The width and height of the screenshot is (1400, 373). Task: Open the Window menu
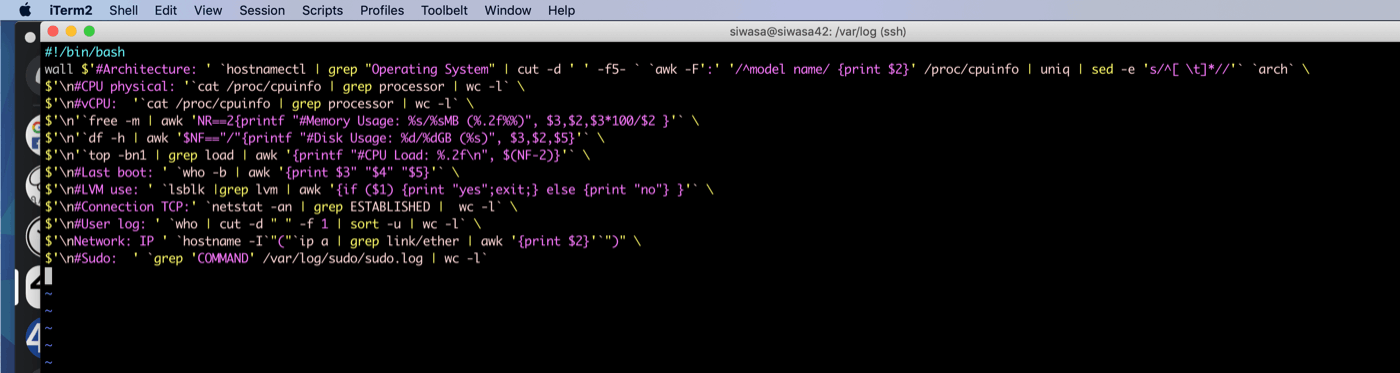point(508,10)
